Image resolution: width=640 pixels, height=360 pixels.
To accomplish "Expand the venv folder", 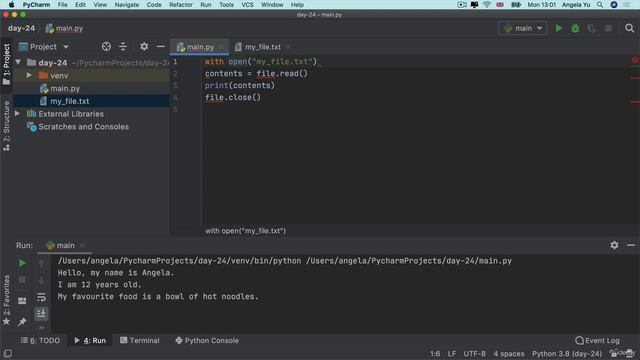I will [x=29, y=76].
